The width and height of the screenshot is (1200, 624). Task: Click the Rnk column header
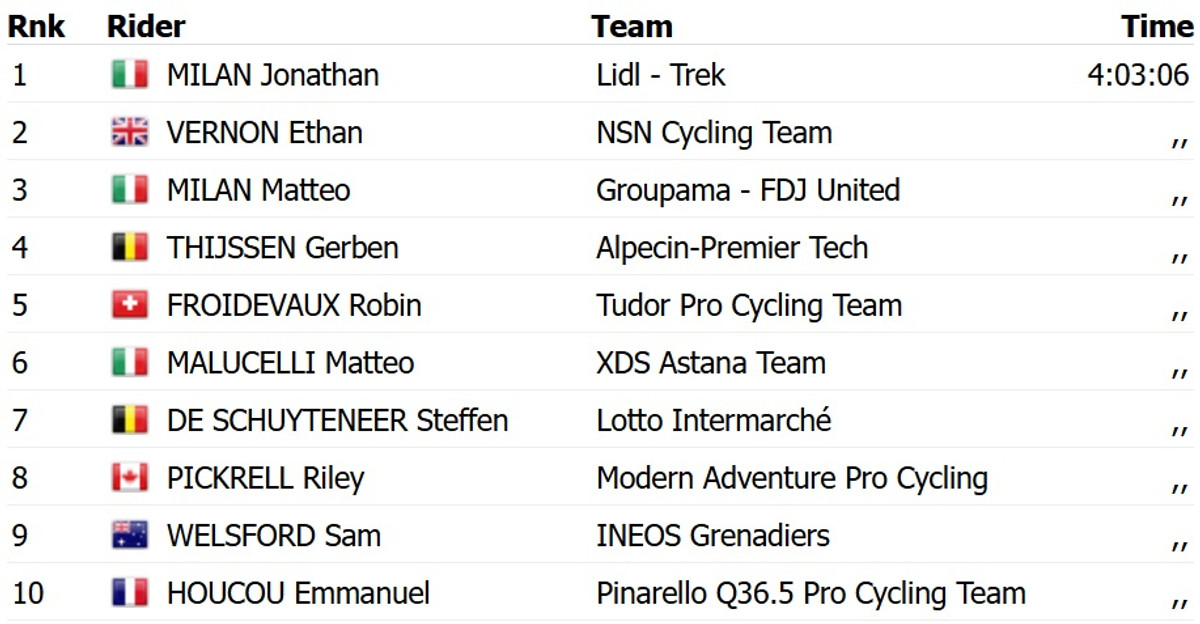point(36,26)
